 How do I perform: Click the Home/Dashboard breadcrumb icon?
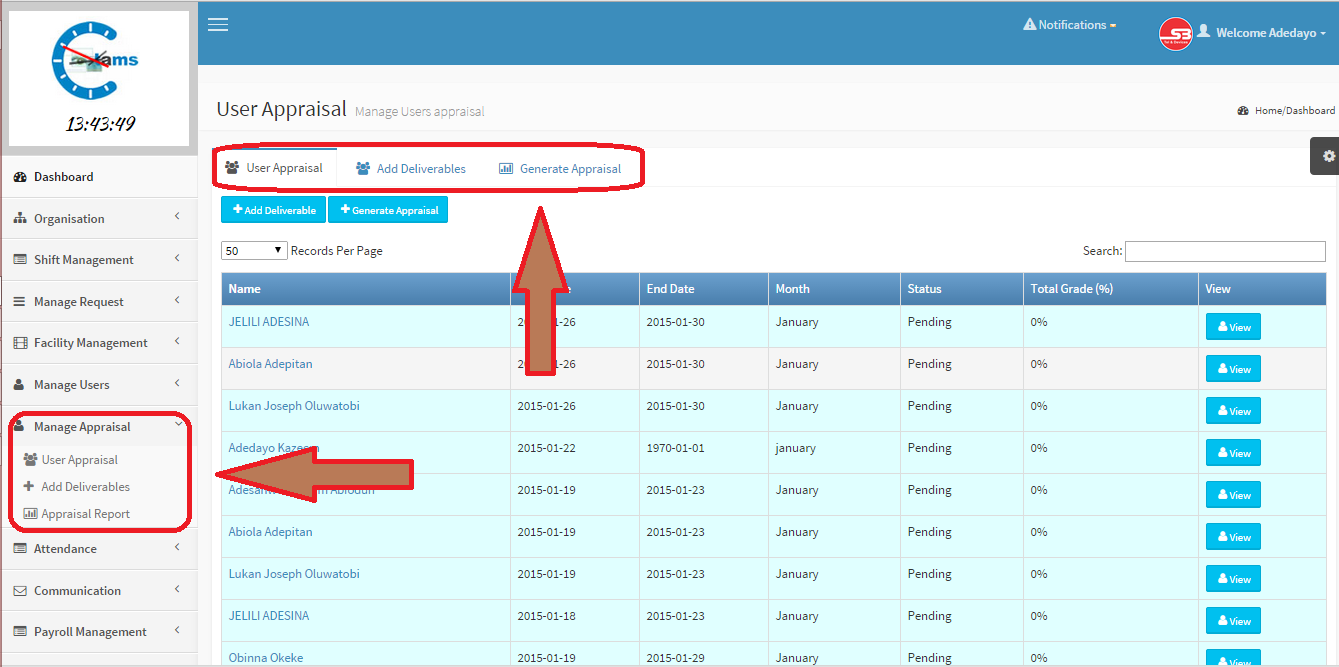(x=1243, y=111)
